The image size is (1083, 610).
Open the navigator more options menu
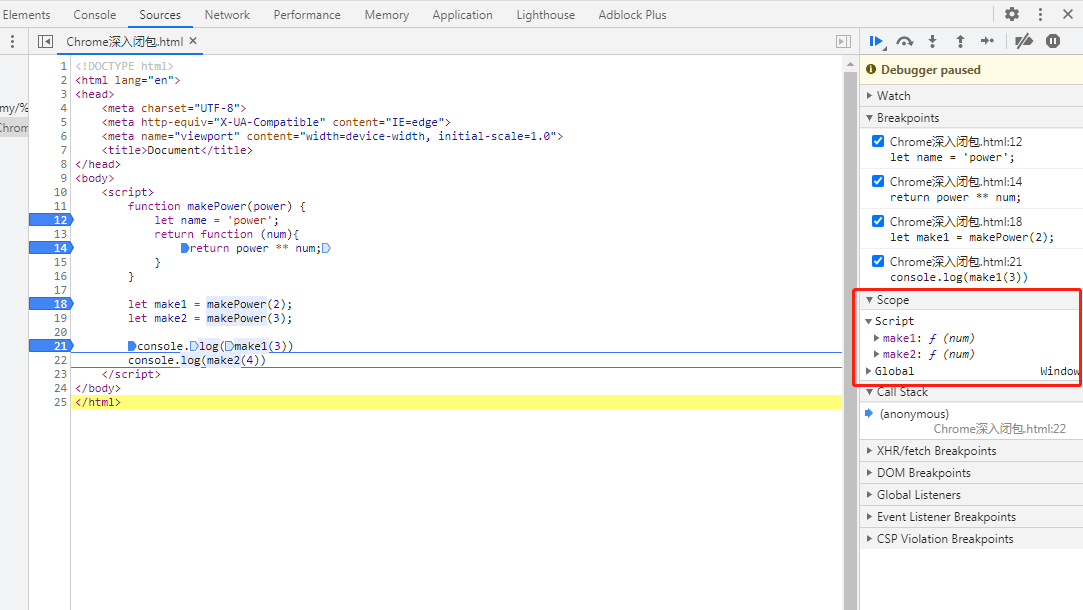coord(12,41)
